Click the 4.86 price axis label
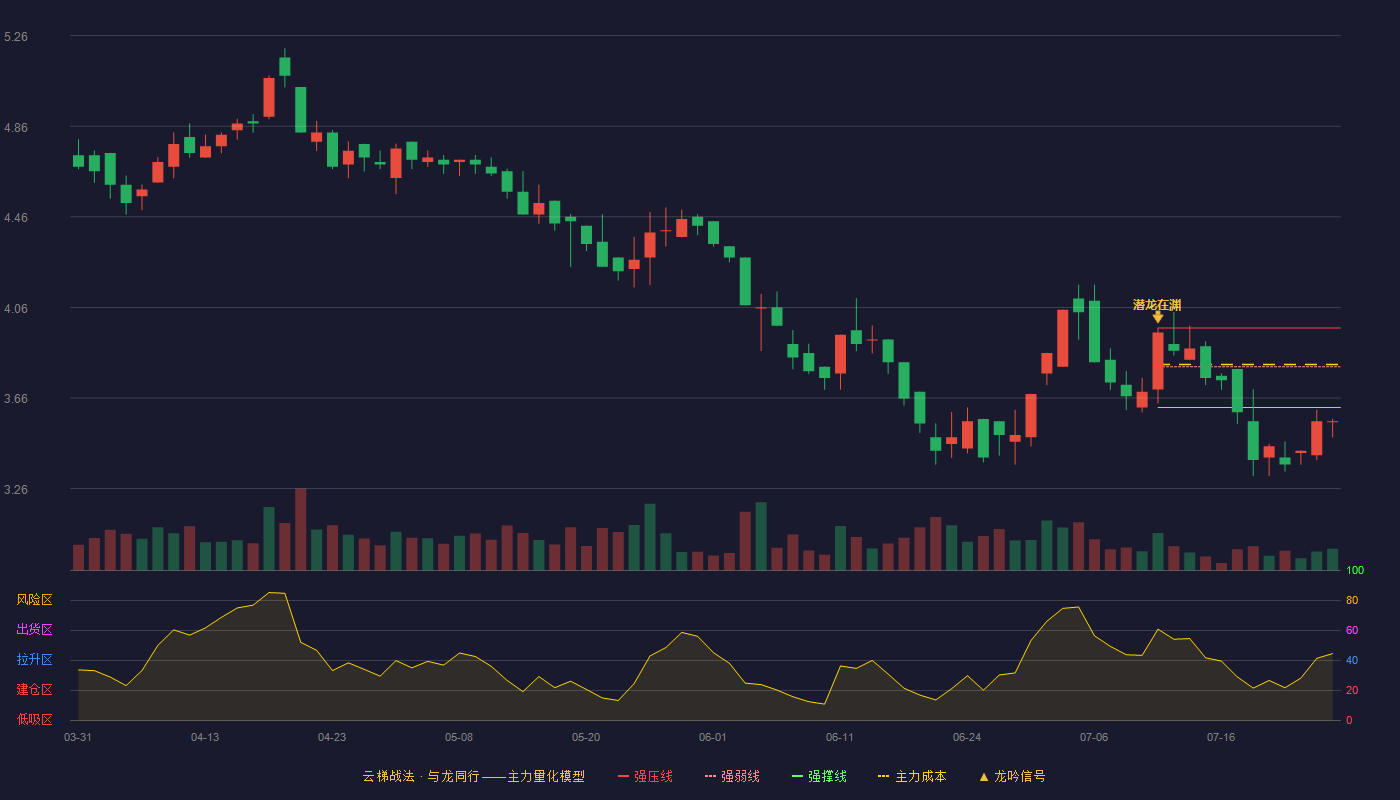1400x800 pixels. [16, 127]
